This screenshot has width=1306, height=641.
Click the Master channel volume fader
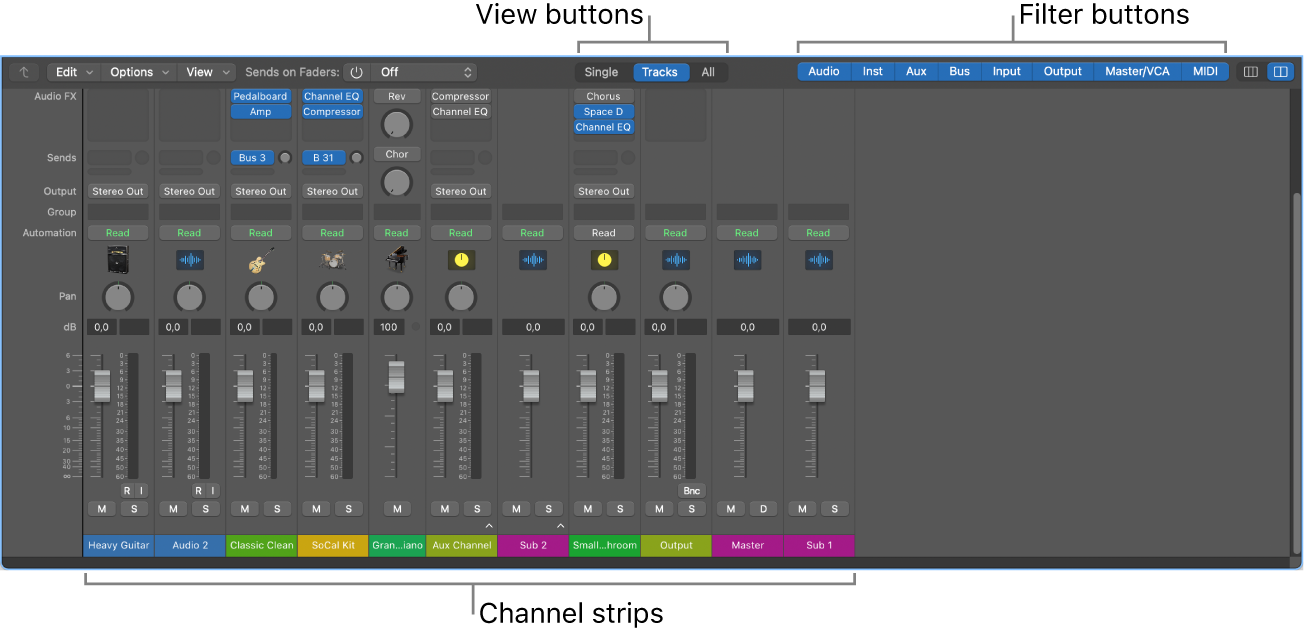coord(745,386)
